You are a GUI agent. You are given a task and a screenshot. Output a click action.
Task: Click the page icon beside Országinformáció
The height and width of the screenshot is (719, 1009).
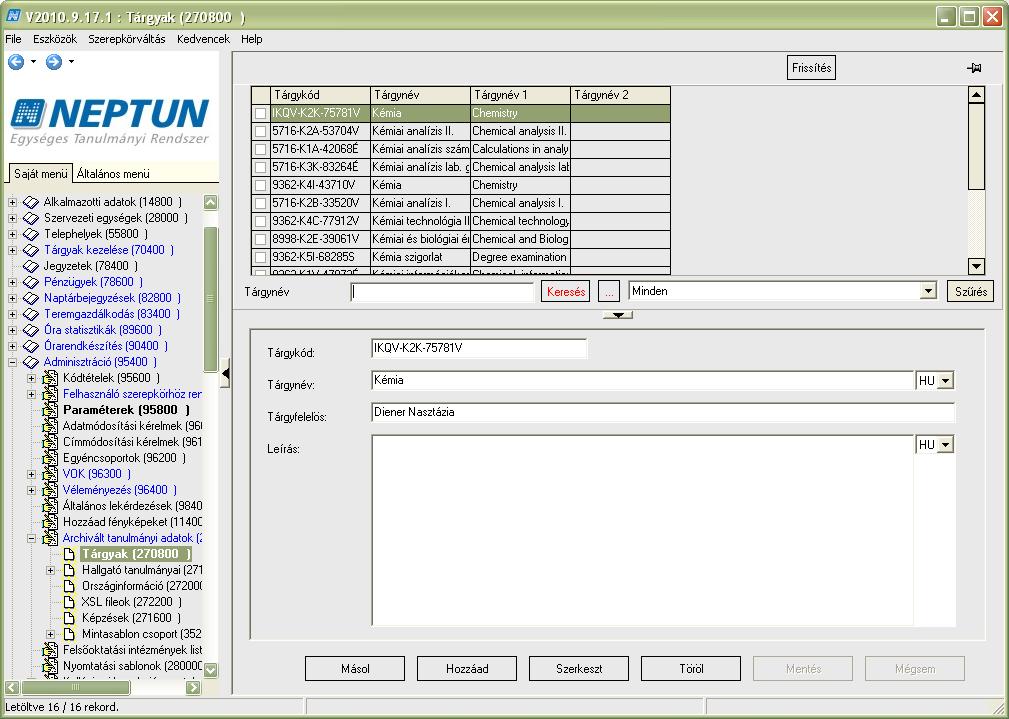pyautogui.click(x=69, y=586)
